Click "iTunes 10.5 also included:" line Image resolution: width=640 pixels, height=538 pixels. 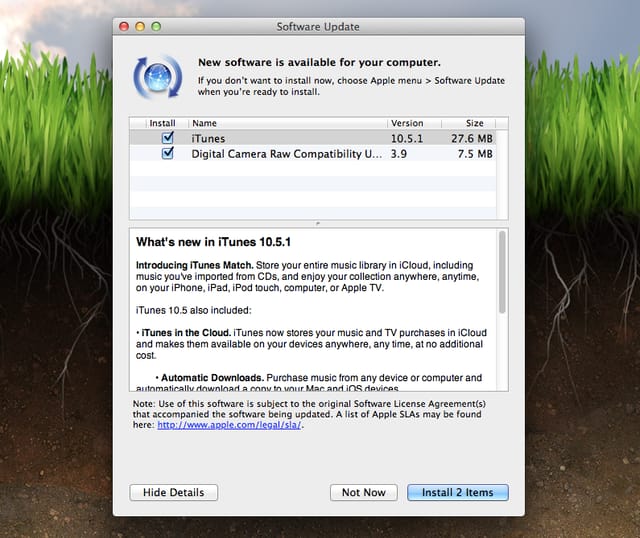pos(194,310)
